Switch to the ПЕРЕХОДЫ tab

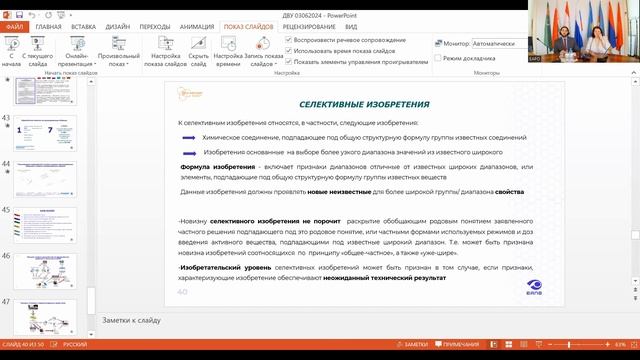pyautogui.click(x=155, y=27)
